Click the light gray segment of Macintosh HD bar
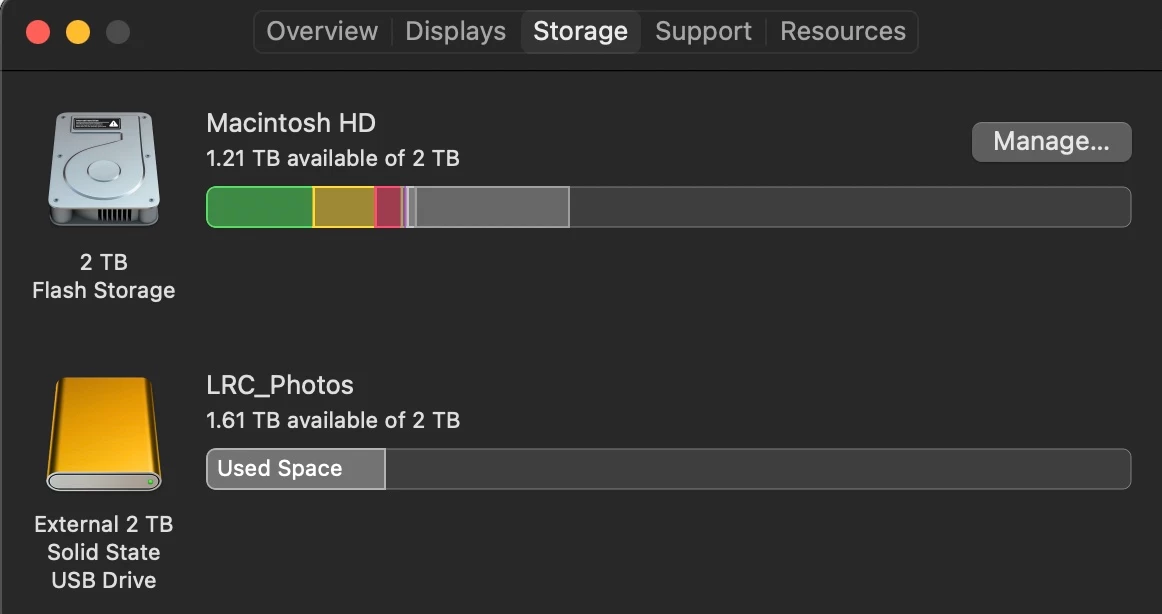This screenshot has height=614, width=1162. coord(492,207)
